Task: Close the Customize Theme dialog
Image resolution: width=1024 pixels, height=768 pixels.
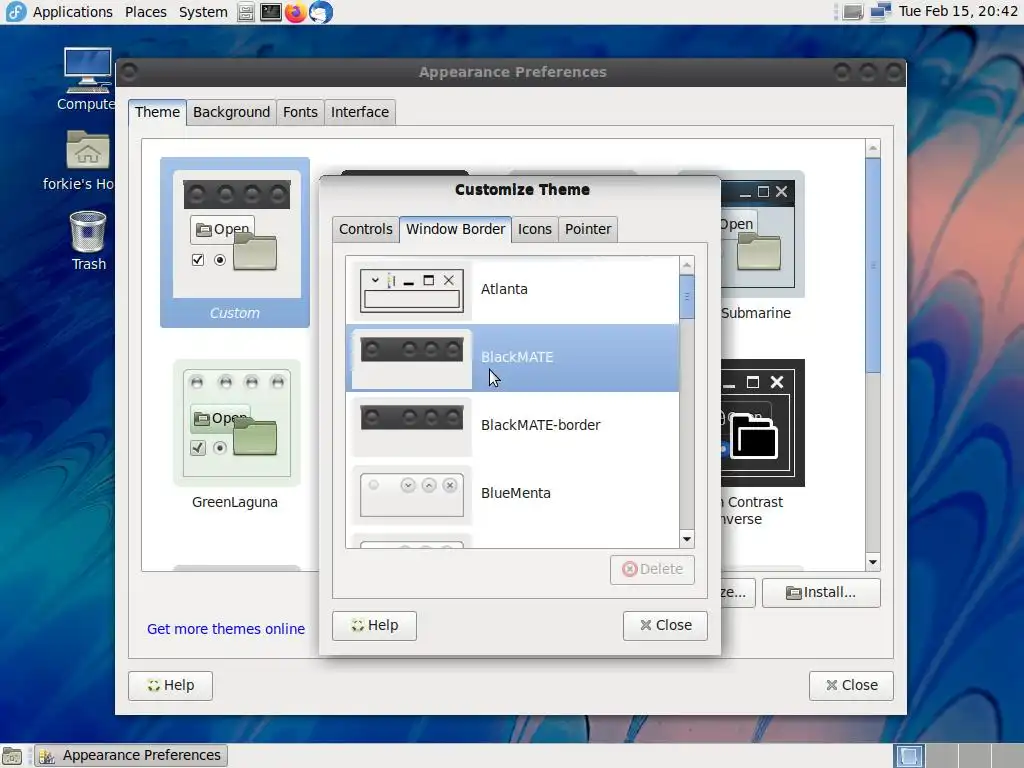Action: point(665,626)
